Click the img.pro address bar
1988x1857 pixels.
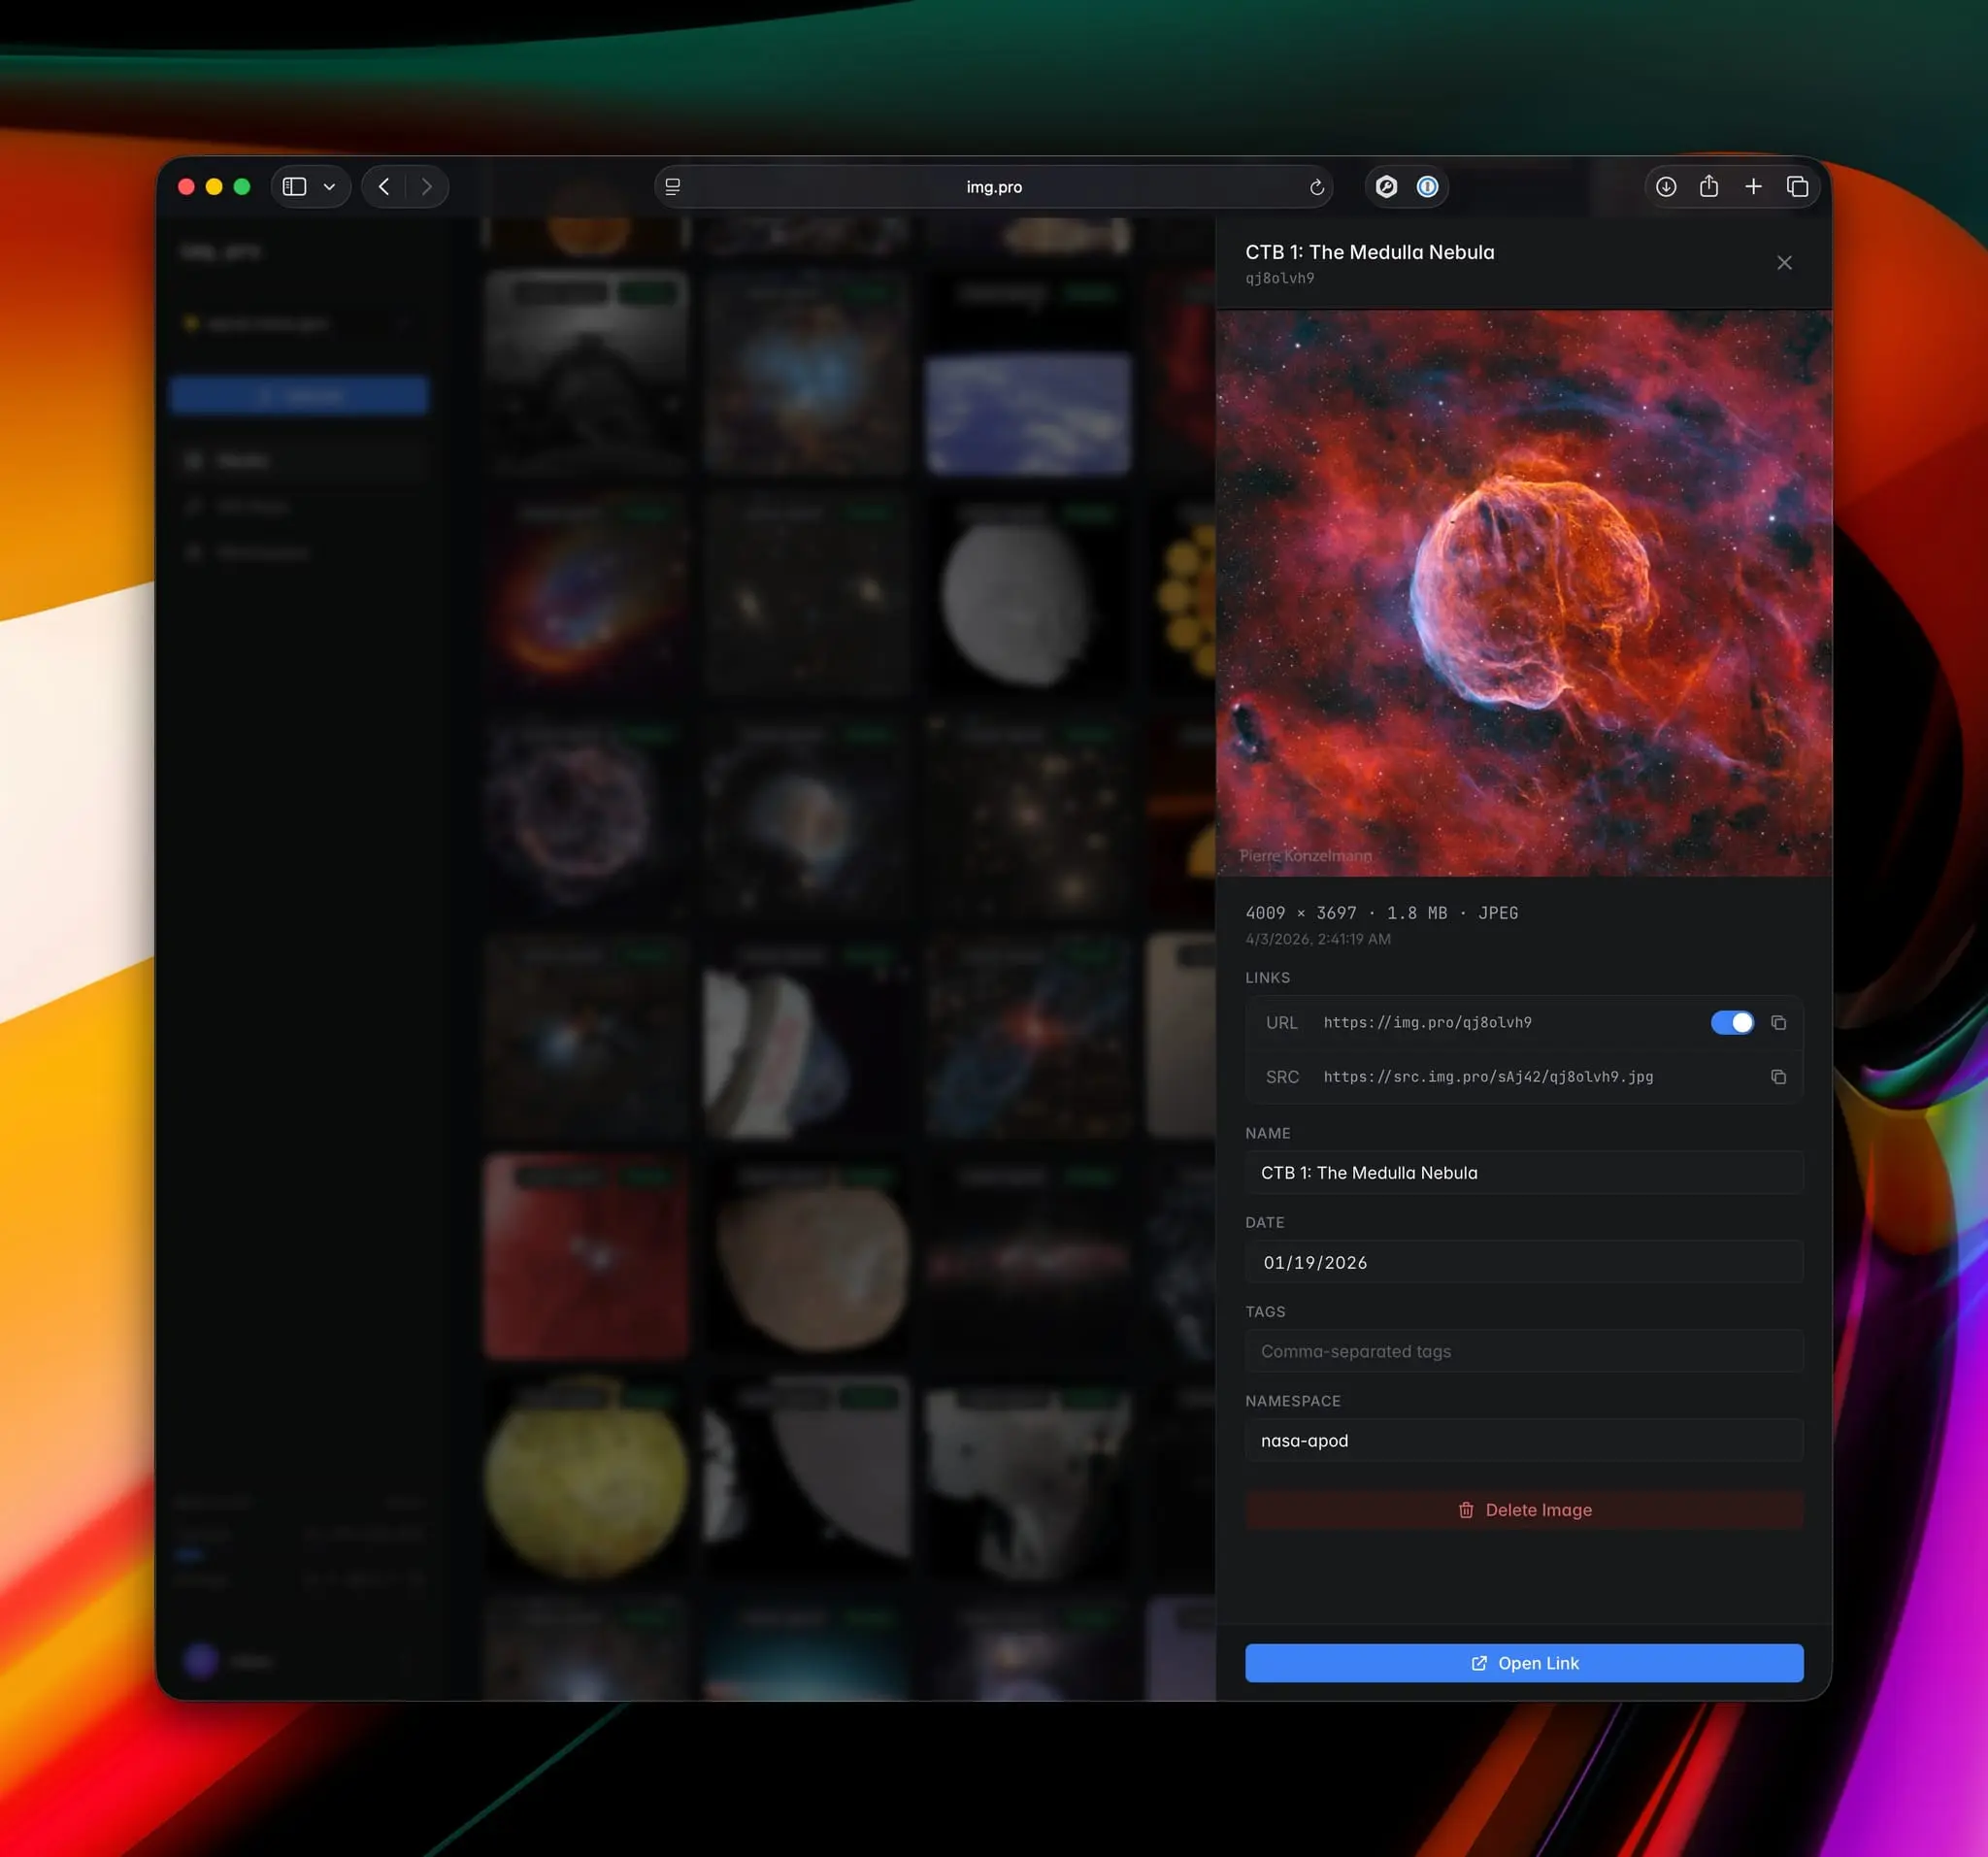(x=993, y=187)
